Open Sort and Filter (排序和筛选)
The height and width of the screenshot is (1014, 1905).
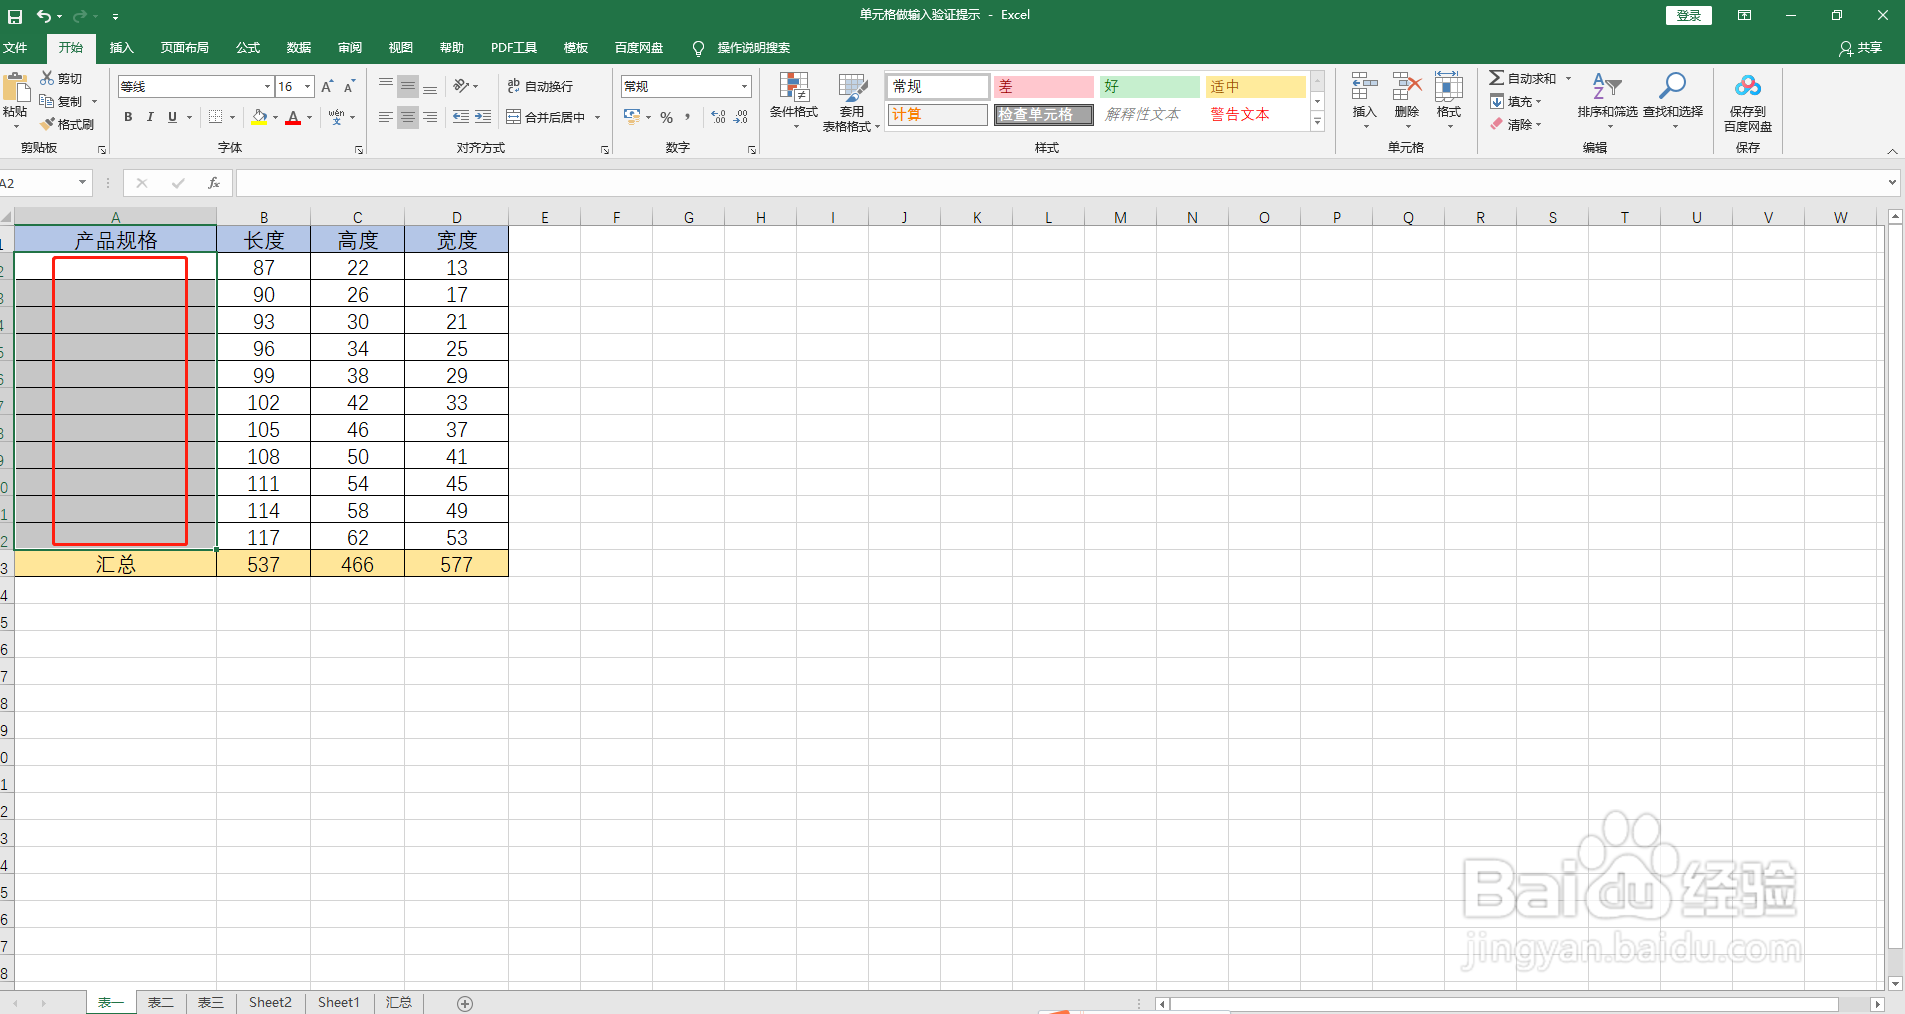point(1607,100)
